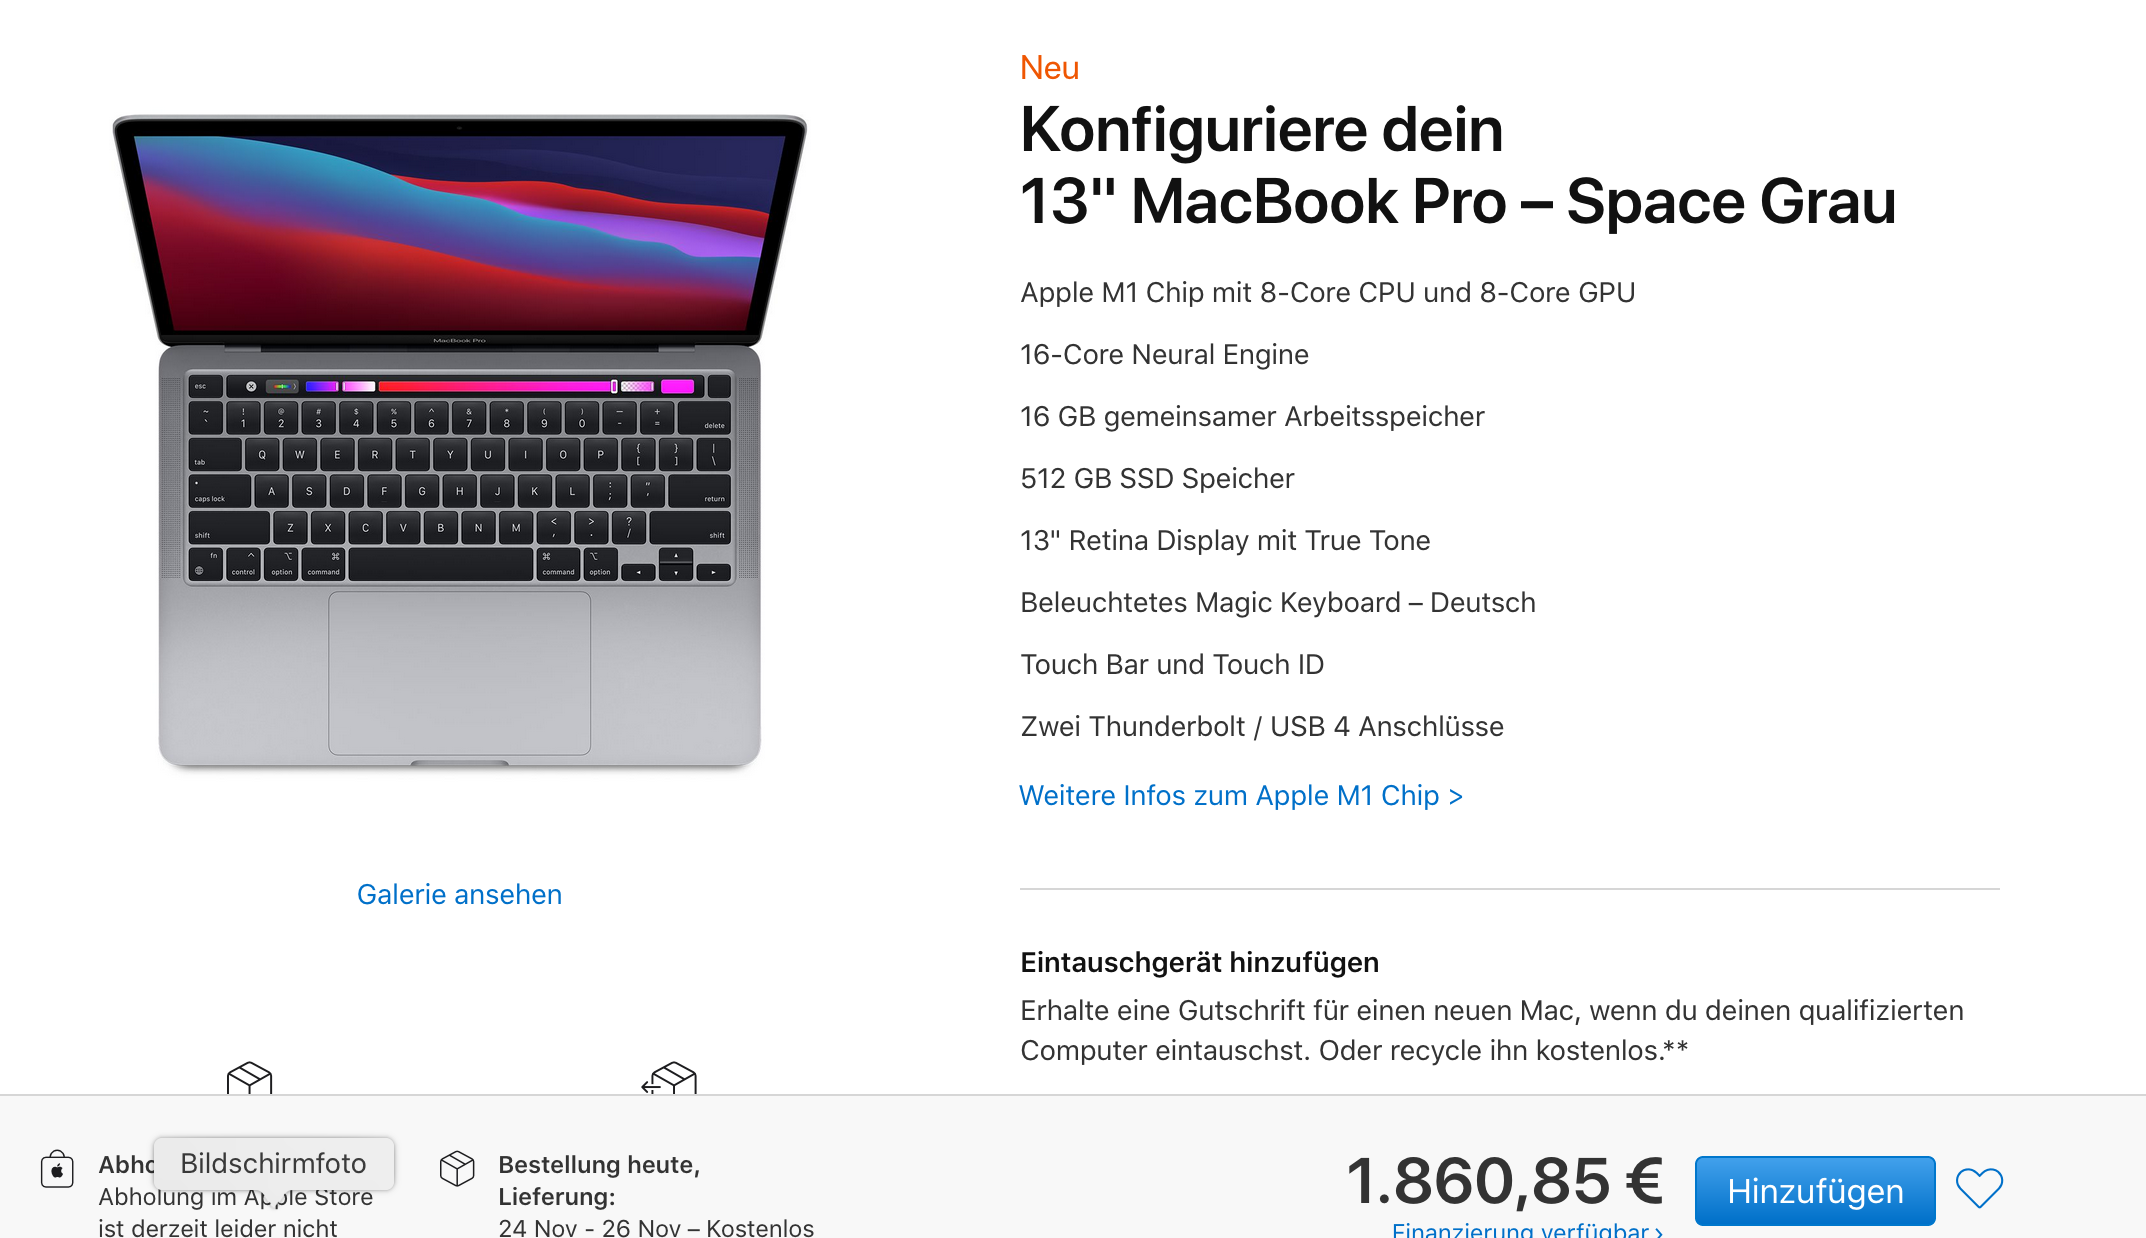
Task: Click the Bildschirmfoto tooltip
Action: (273, 1163)
